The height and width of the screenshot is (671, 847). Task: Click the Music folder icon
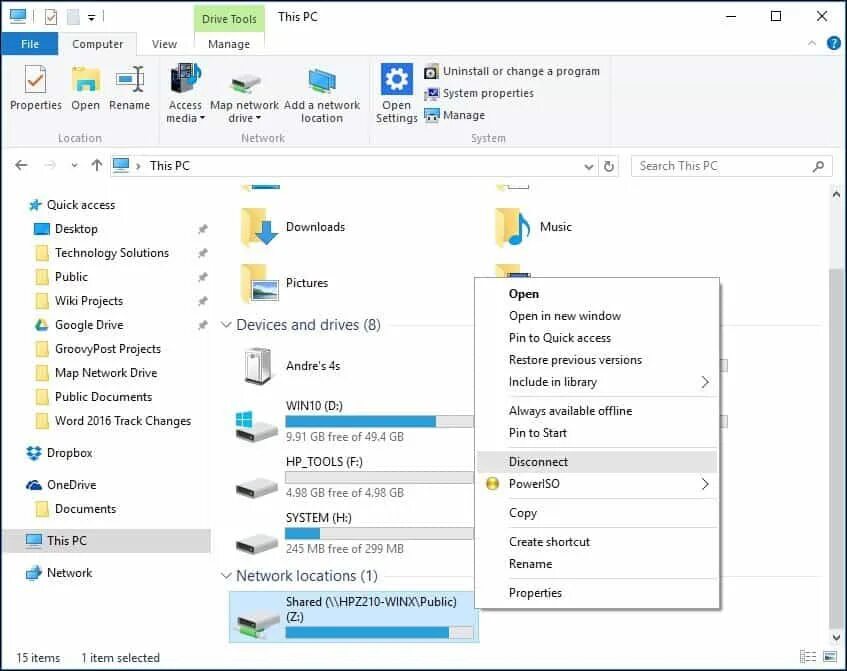pyautogui.click(x=513, y=227)
